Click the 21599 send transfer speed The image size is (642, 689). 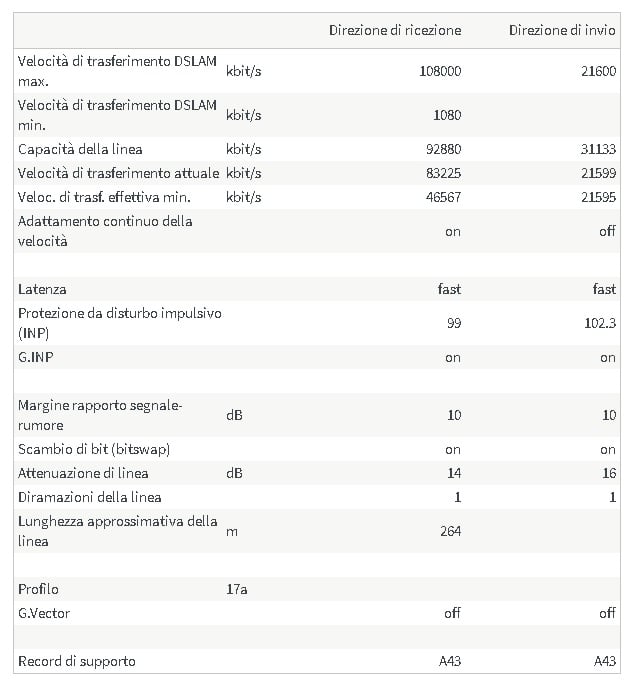[598, 173]
